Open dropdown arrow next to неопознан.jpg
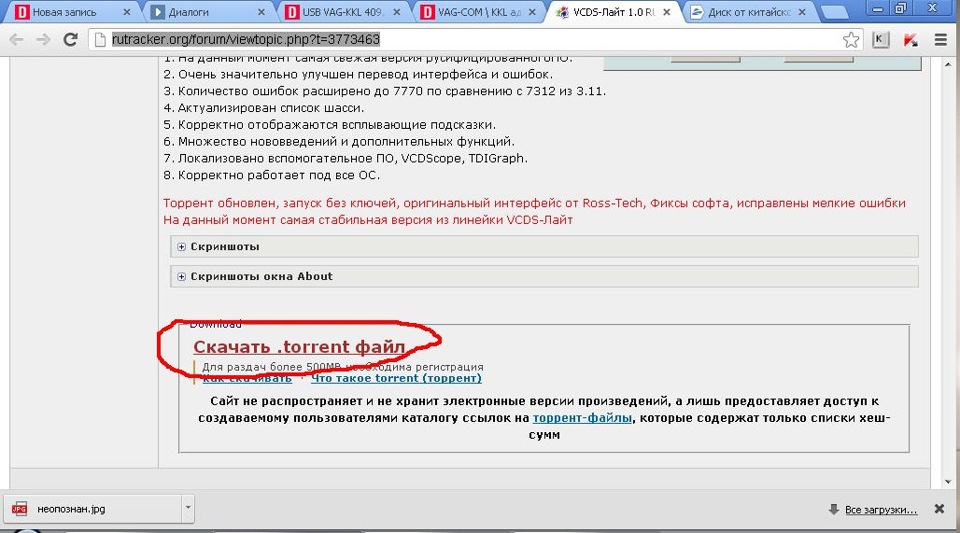Image resolution: width=960 pixels, height=533 pixels. (x=188, y=508)
